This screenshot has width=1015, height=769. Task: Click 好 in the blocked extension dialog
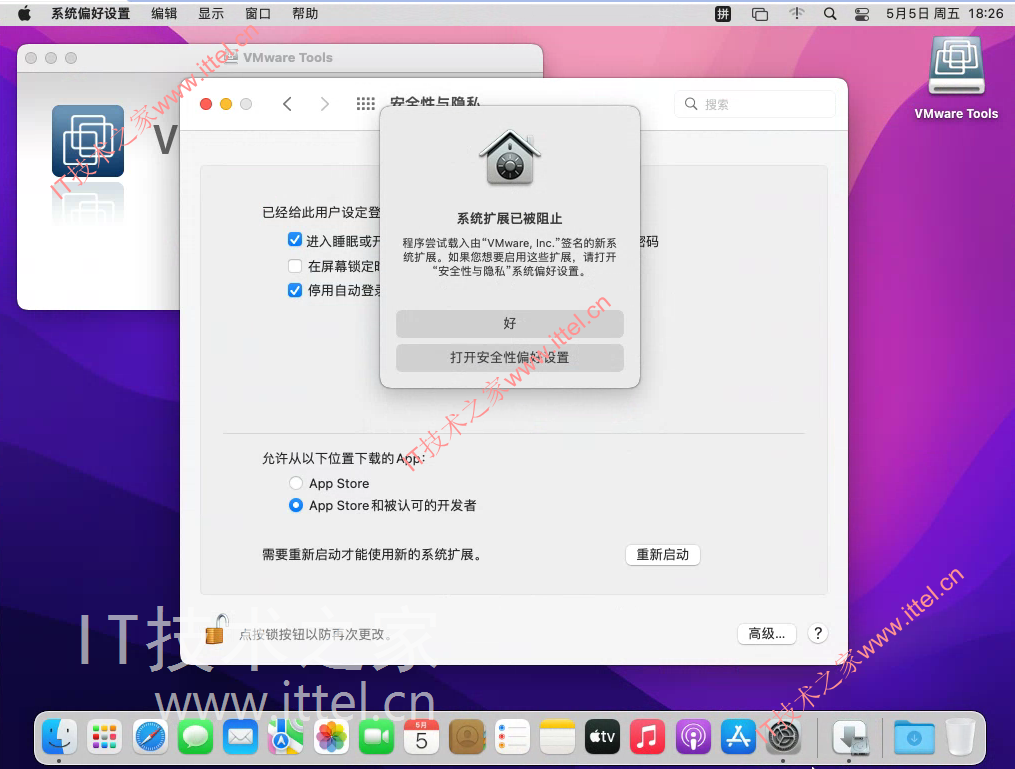pos(509,323)
